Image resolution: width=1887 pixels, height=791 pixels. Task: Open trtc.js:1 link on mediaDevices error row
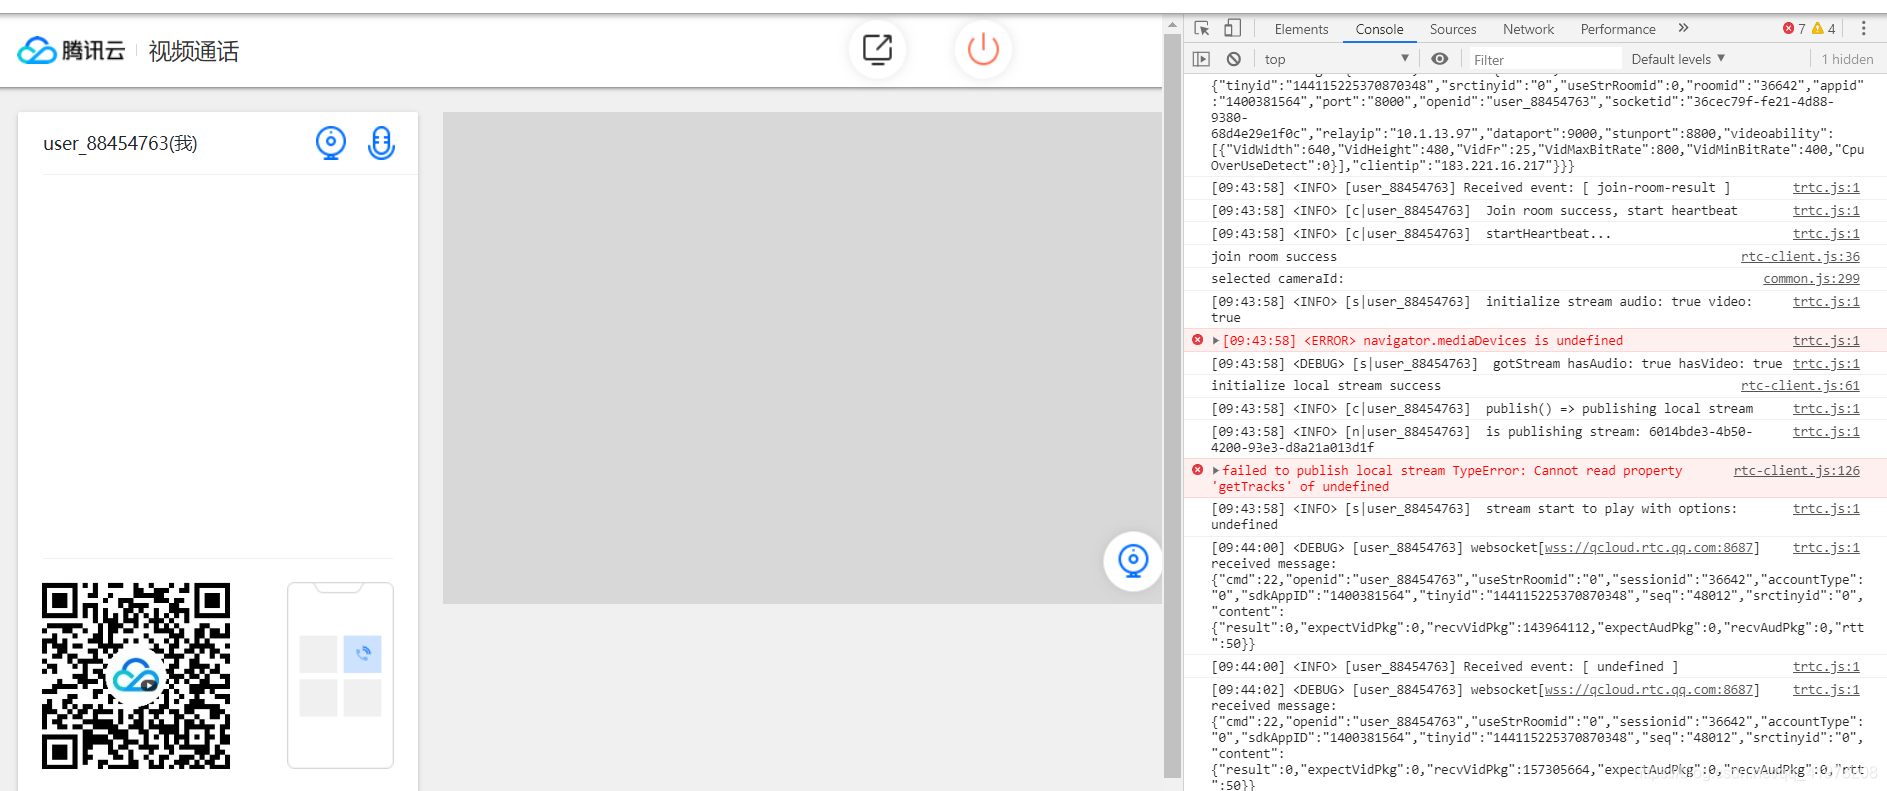(x=1826, y=341)
